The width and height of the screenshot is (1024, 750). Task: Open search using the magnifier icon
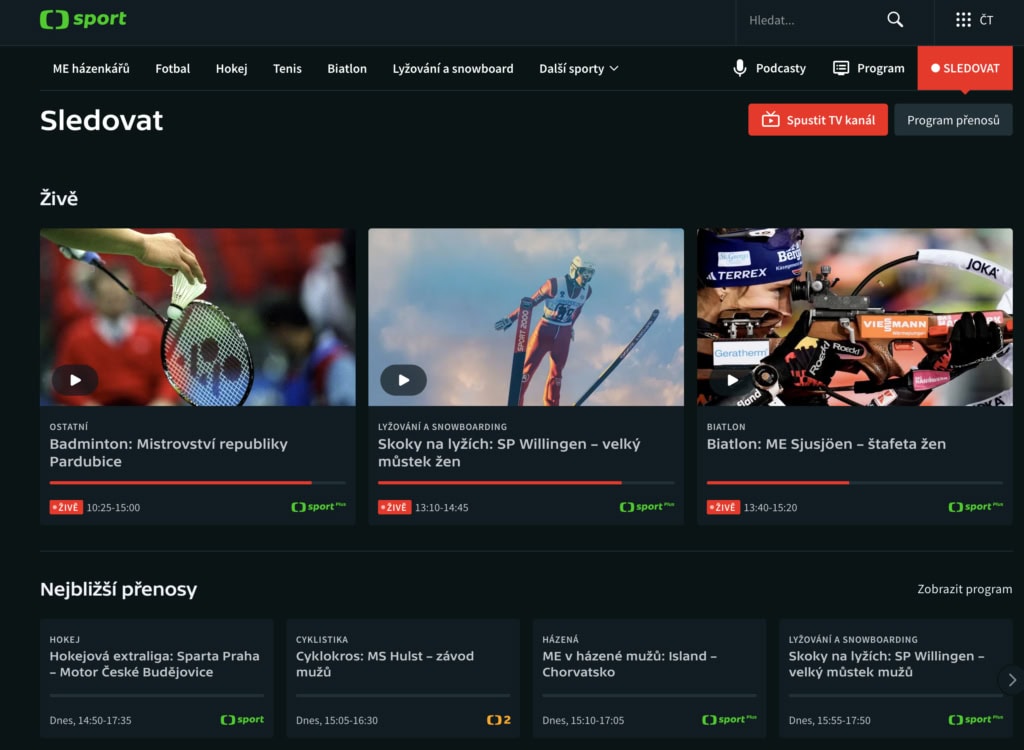click(x=894, y=19)
